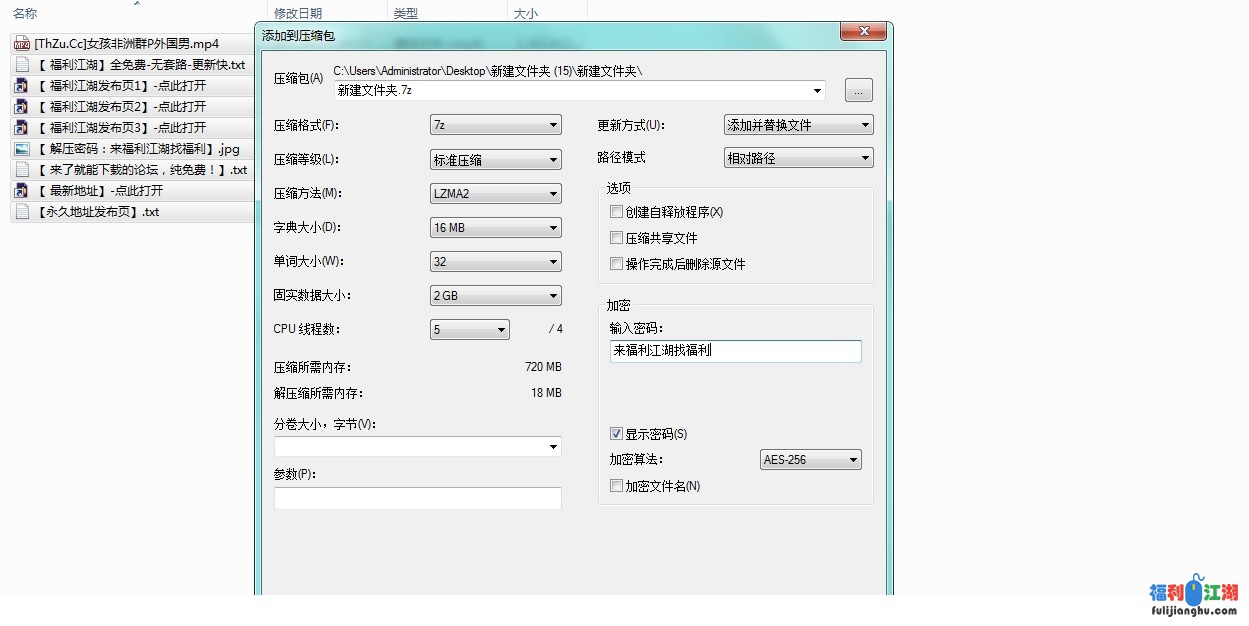This screenshot has height=626, width=1249.
Task: Enable 操作完成后删除源文件 option
Action: pos(616,264)
